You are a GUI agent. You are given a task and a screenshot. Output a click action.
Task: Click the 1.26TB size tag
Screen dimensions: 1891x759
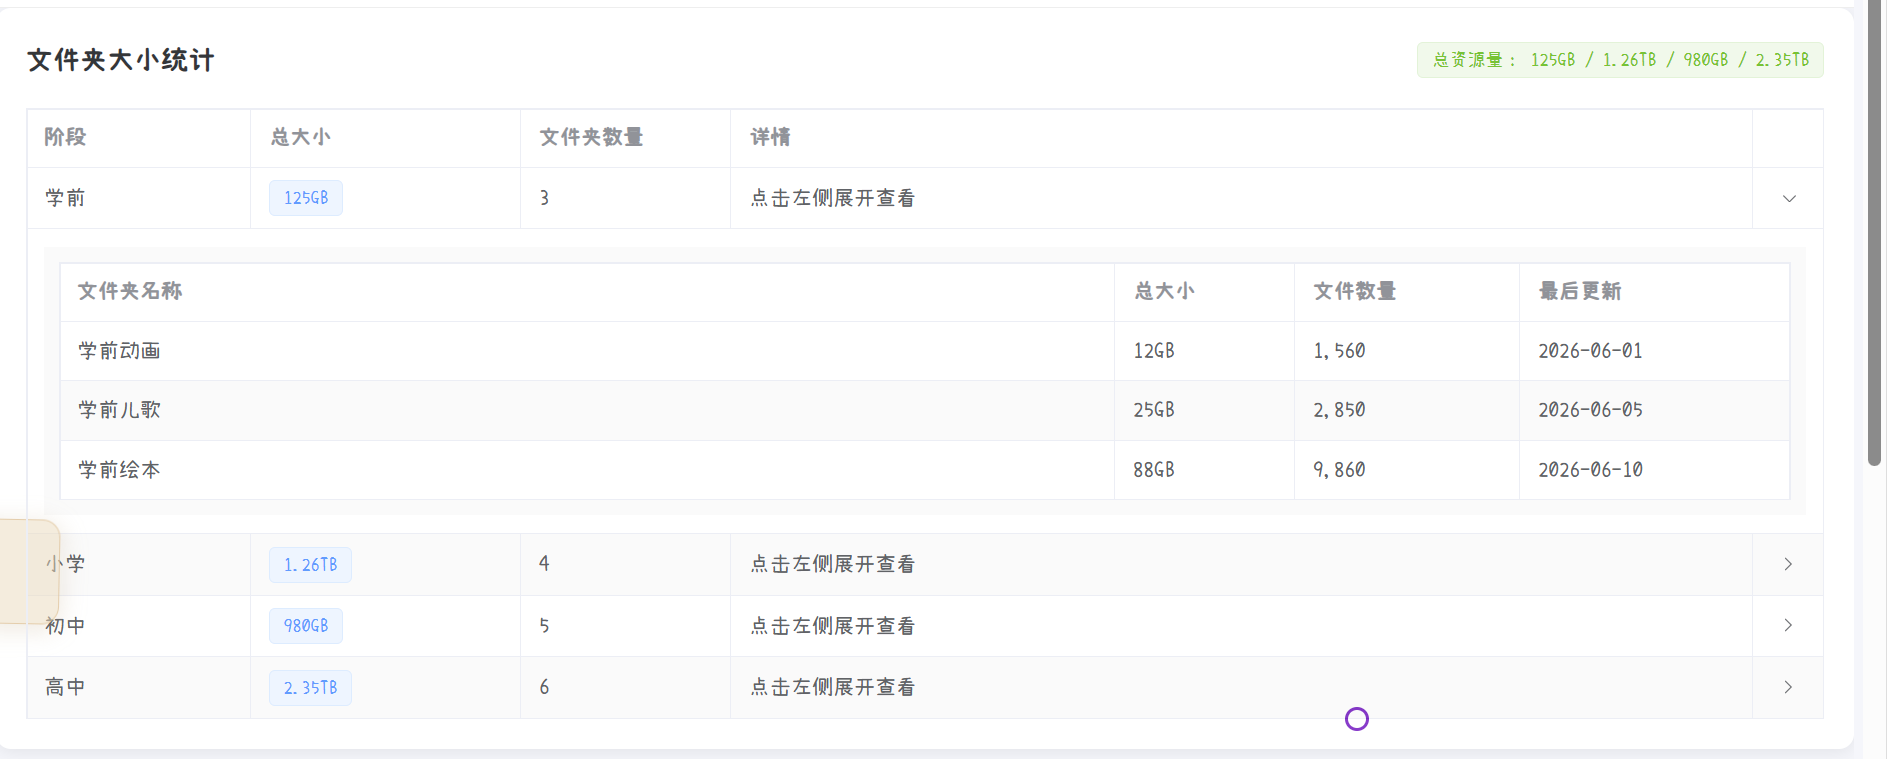point(310,565)
